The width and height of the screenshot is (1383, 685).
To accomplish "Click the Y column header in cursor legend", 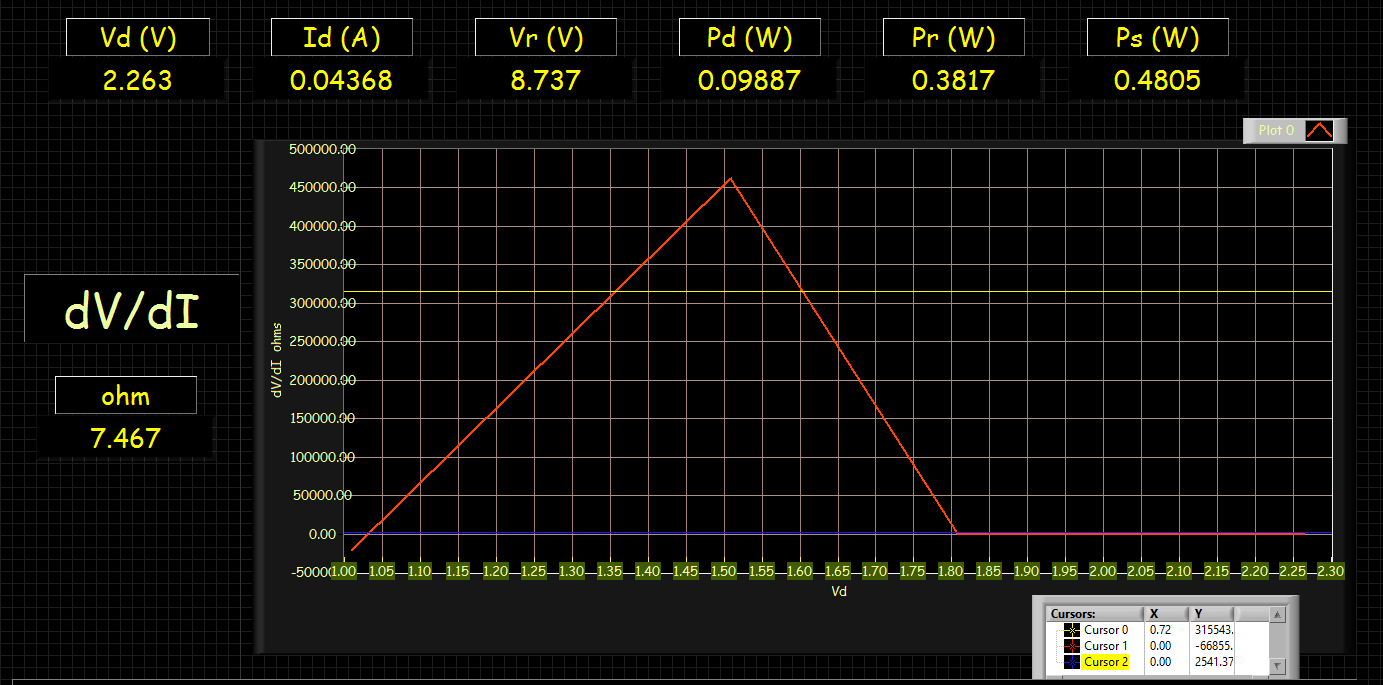I will (x=1198, y=614).
